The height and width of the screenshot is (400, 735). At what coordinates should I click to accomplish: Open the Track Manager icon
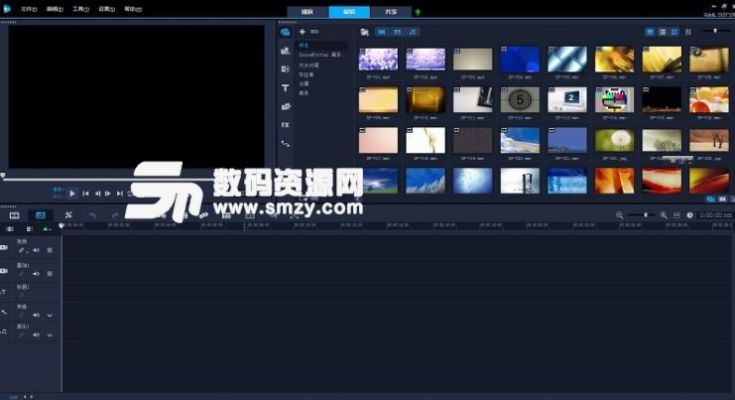29,229
